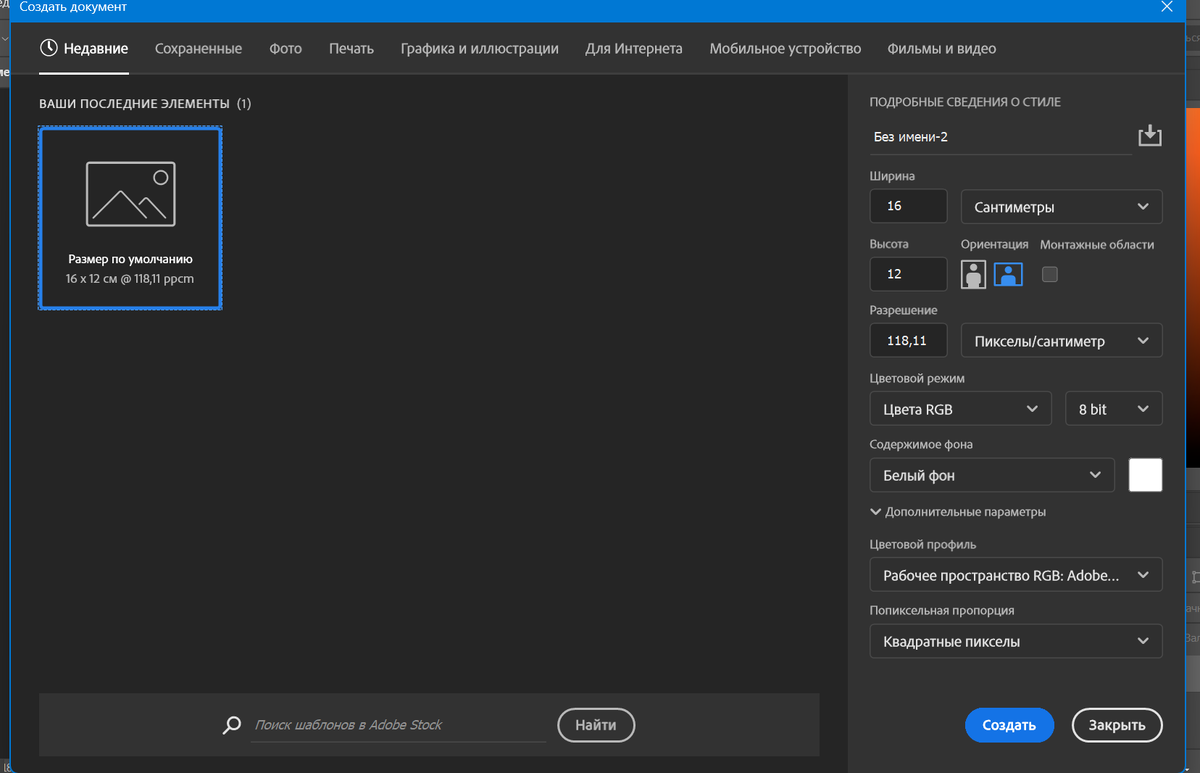
Task: Click the Высота input field with 12
Action: tap(908, 274)
